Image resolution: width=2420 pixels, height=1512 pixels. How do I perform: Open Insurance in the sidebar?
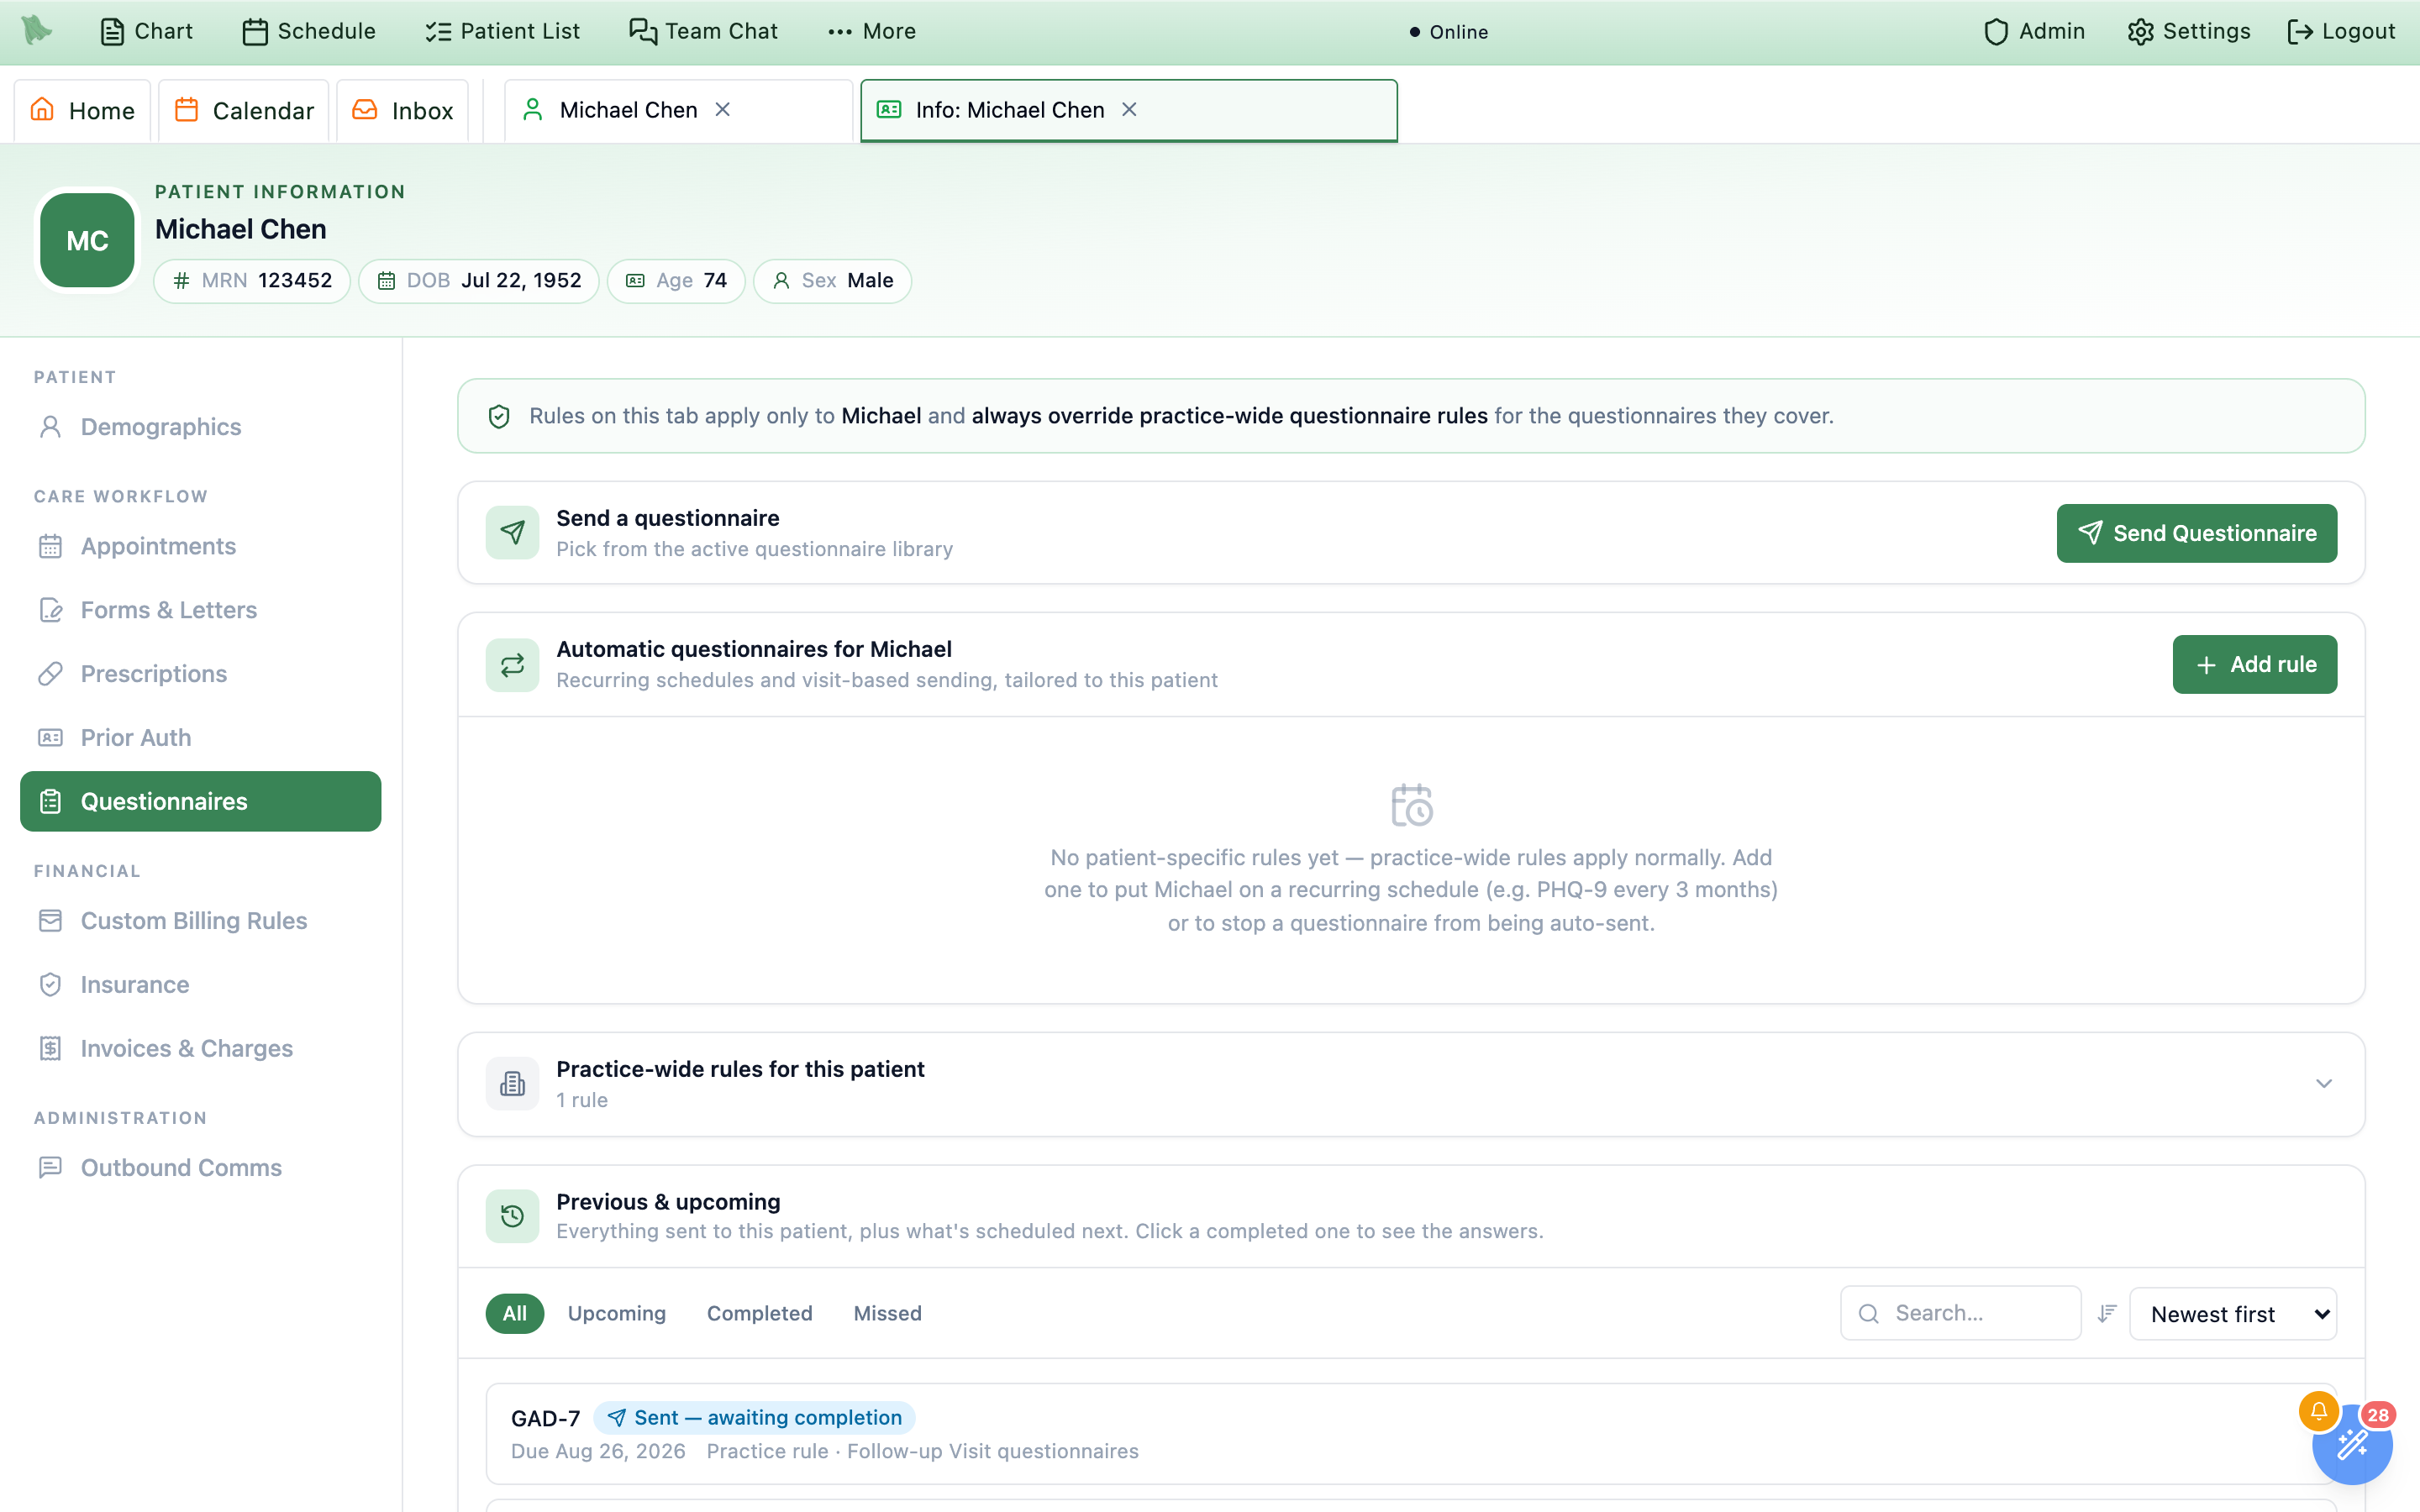[x=200, y=985]
